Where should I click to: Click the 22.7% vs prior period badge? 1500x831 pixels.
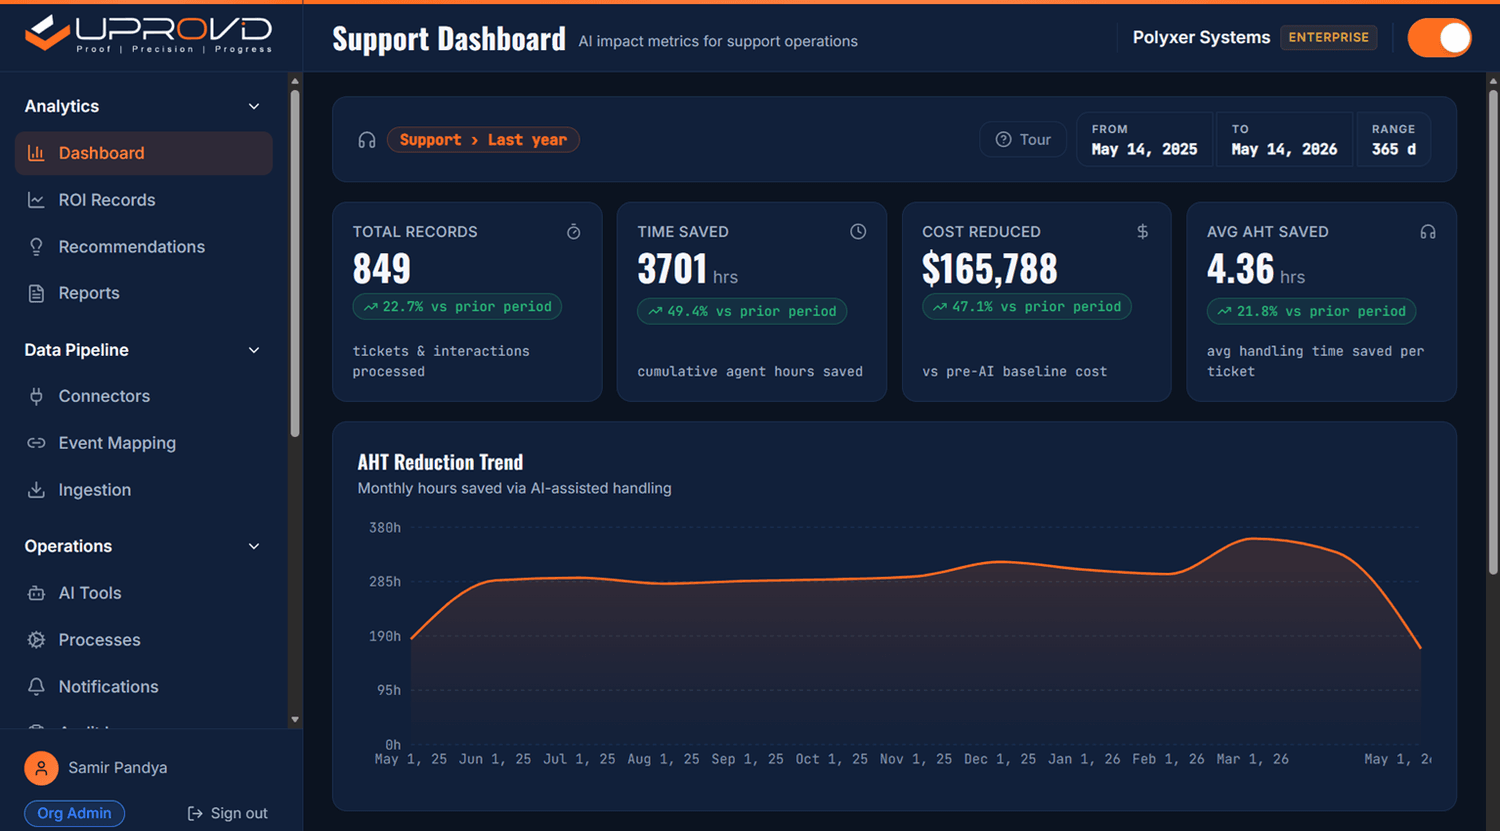pyautogui.click(x=457, y=307)
